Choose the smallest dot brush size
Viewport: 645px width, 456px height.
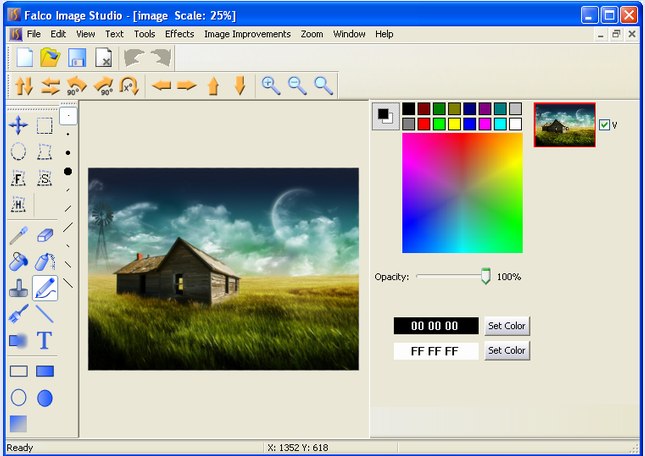tap(68, 116)
